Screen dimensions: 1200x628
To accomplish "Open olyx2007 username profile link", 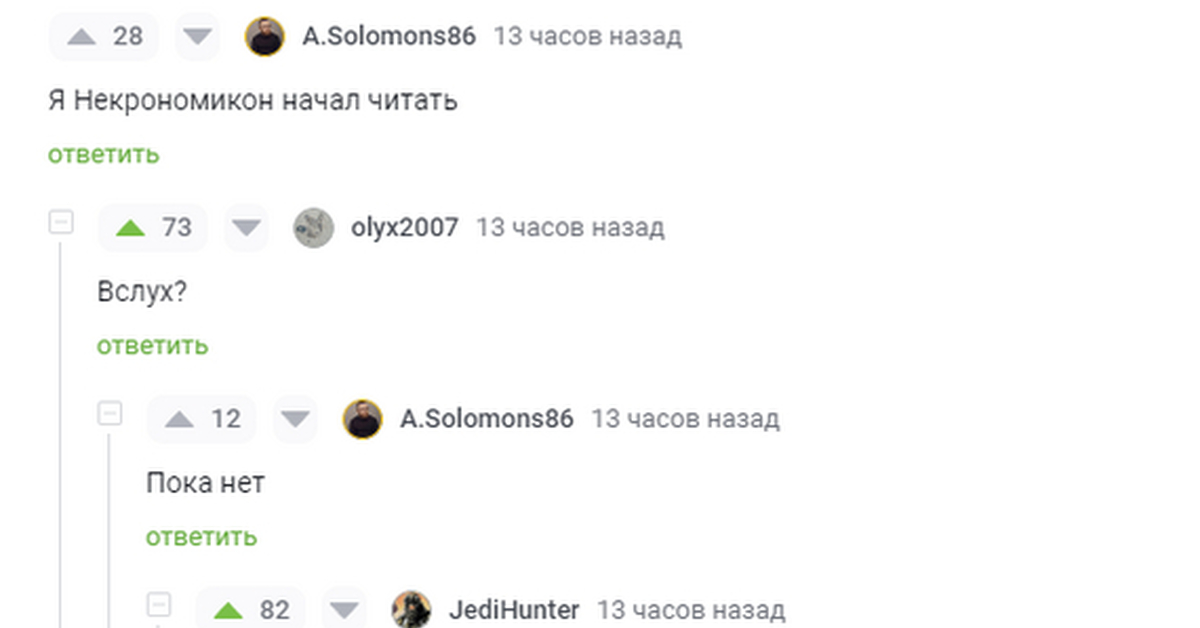I will (405, 228).
